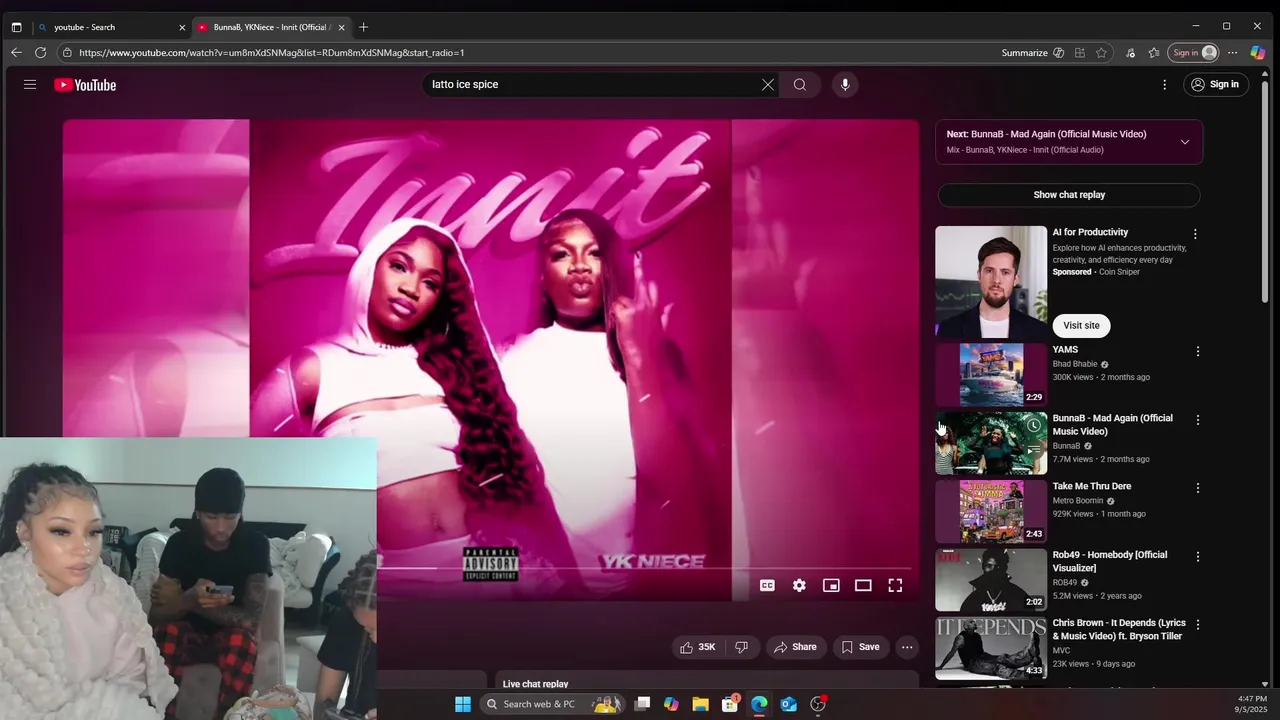Add this page to favorites star
Image resolution: width=1280 pixels, height=720 pixels.
(1101, 53)
